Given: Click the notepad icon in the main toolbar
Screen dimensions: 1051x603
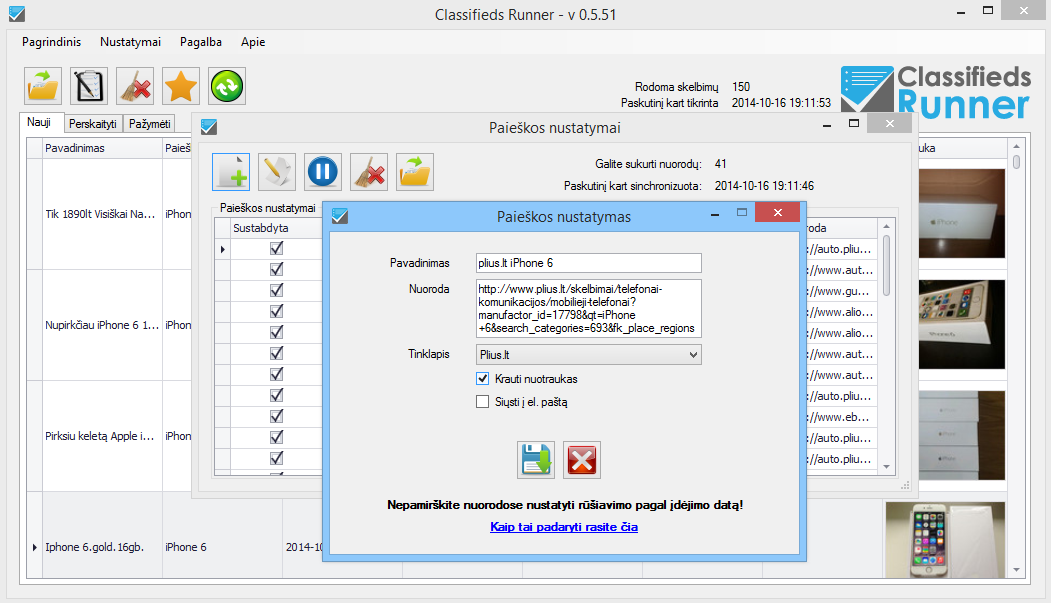Looking at the screenshot, I should click(x=89, y=86).
